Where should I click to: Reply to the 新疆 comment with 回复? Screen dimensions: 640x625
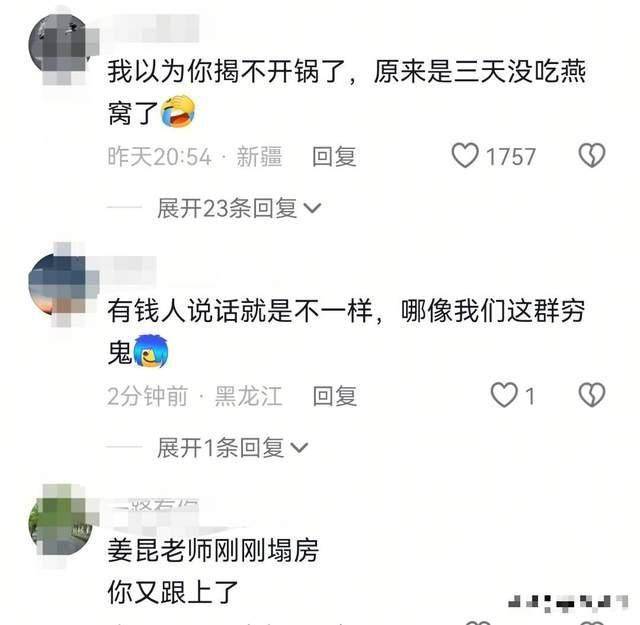coord(334,156)
